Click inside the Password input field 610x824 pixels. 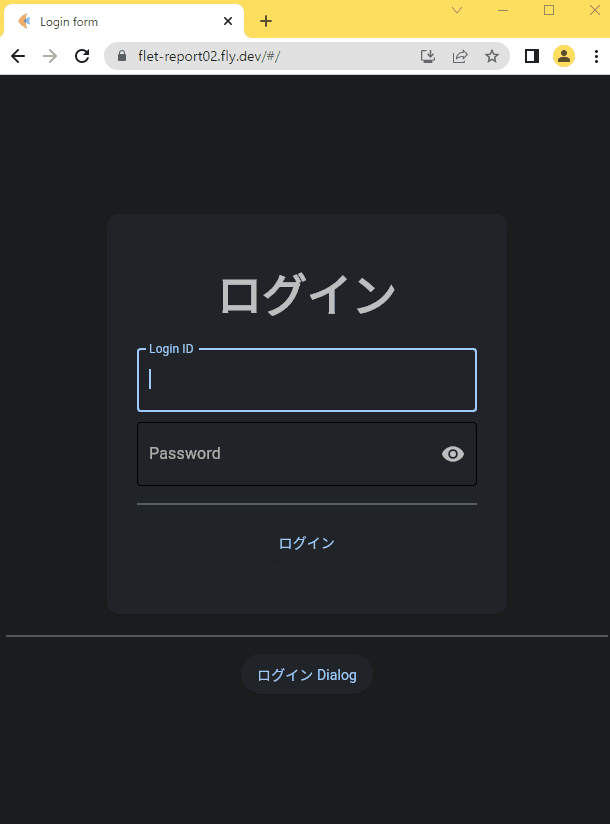pos(290,454)
